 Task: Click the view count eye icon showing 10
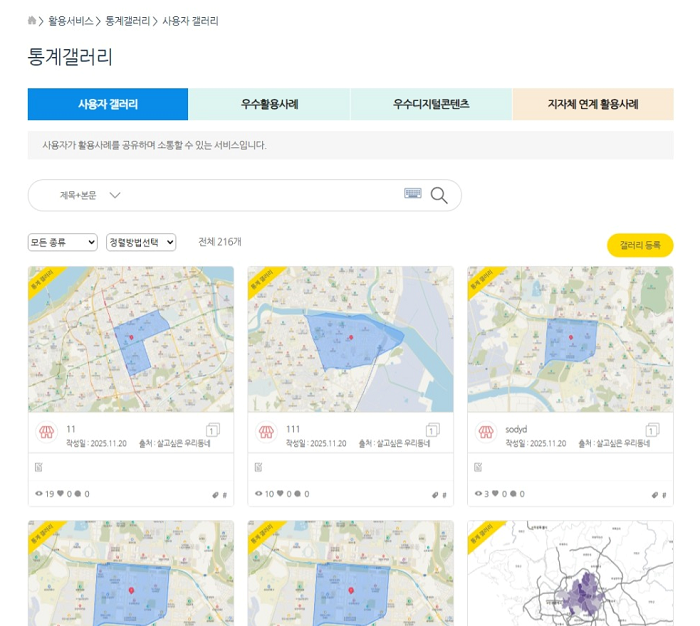(x=258, y=493)
